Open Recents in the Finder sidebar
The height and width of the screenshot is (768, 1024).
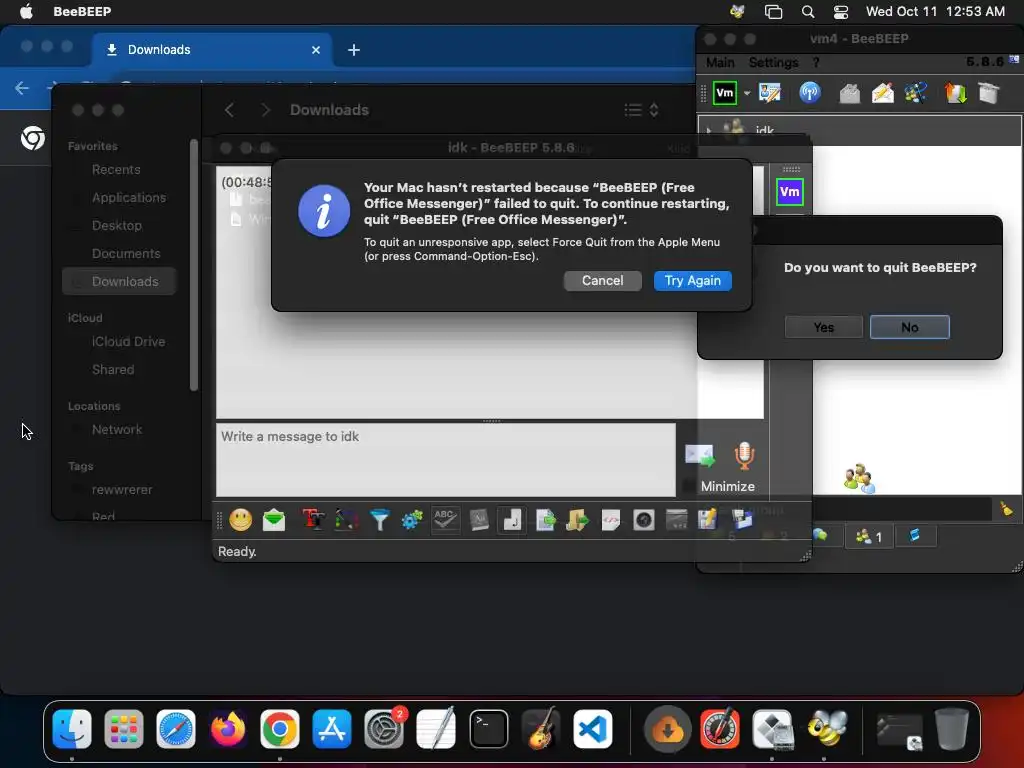click(116, 170)
